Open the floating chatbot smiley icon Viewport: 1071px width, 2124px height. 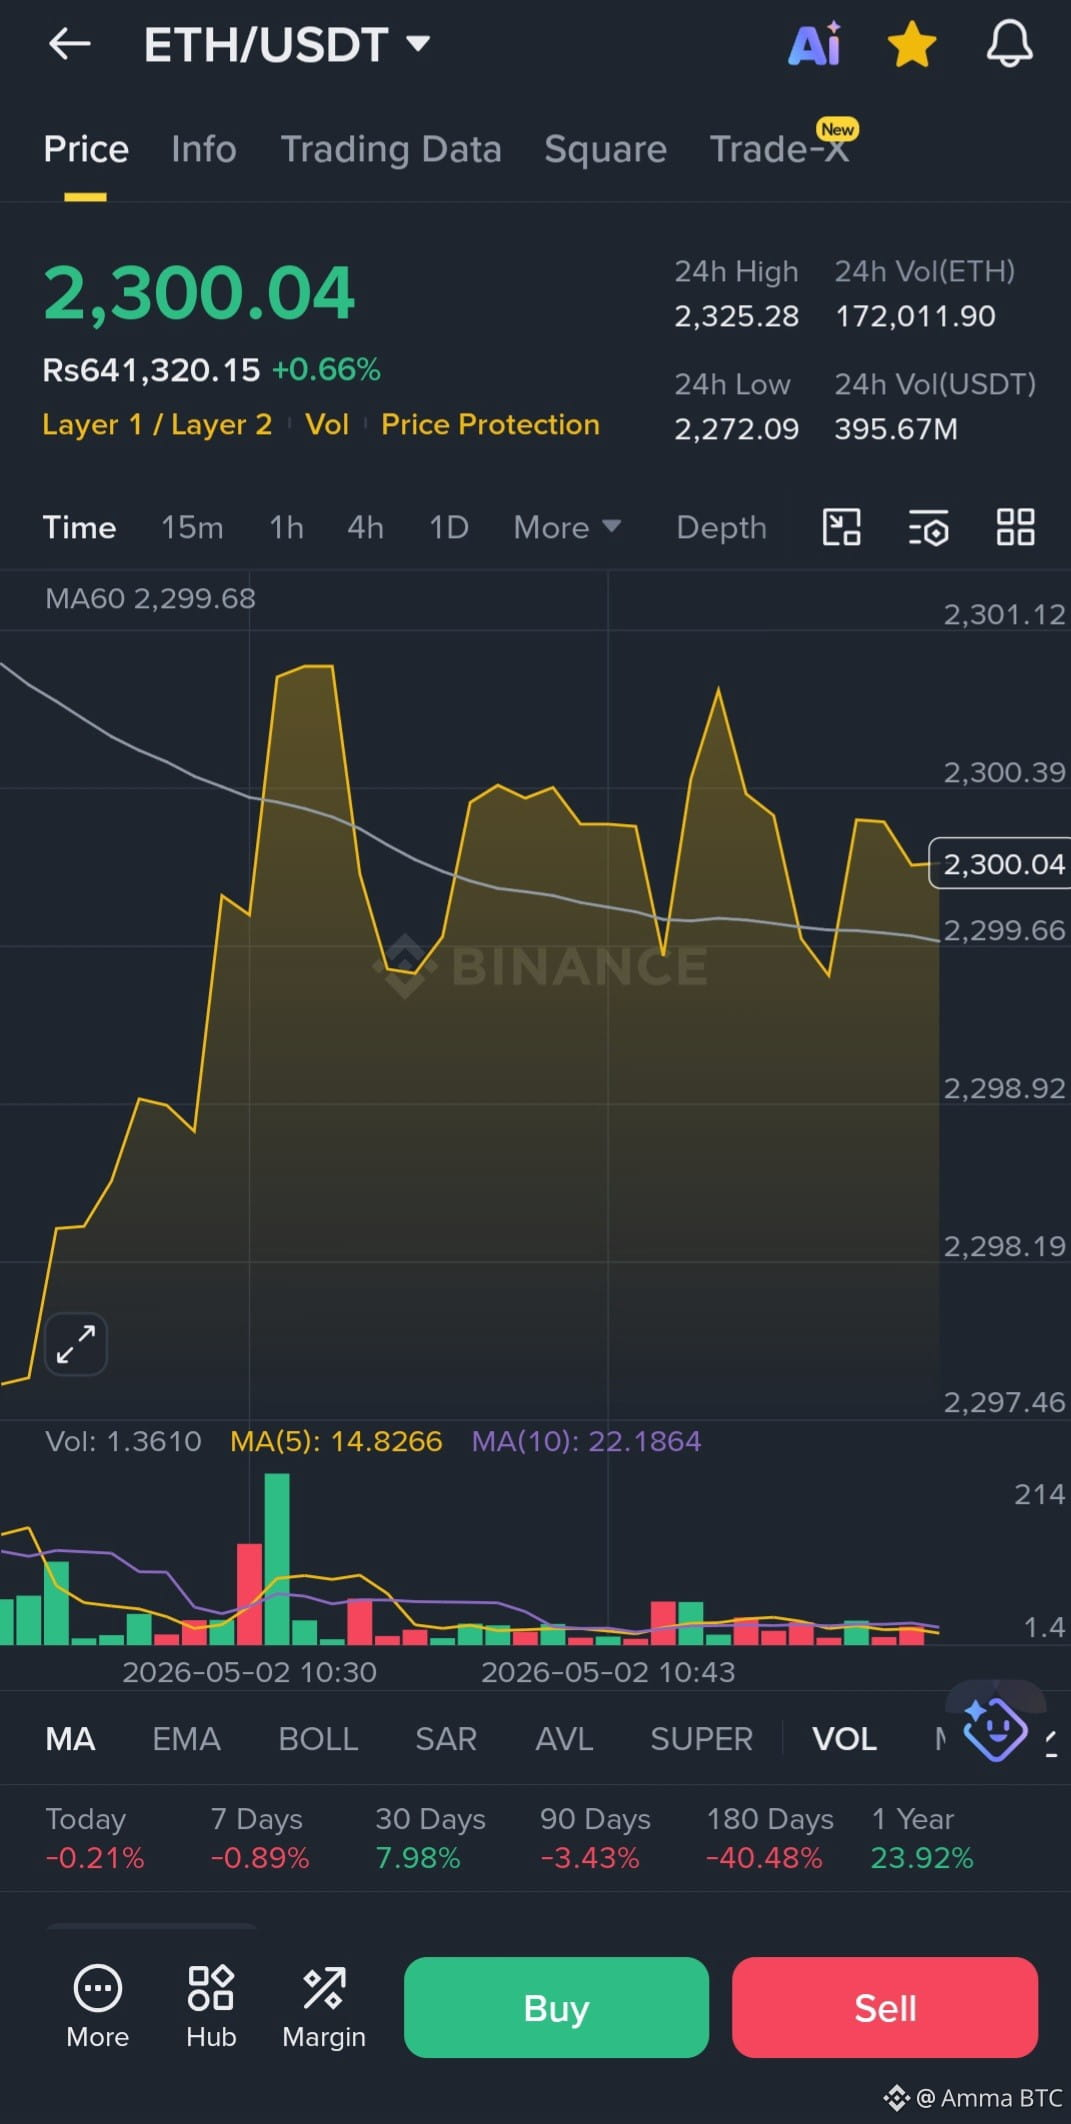tap(994, 1728)
